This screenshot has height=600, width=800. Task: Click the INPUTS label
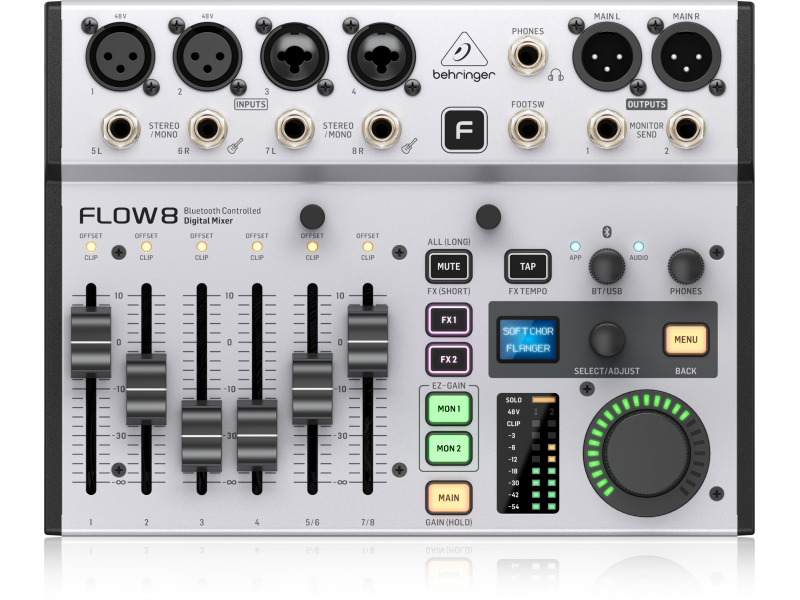tap(251, 104)
